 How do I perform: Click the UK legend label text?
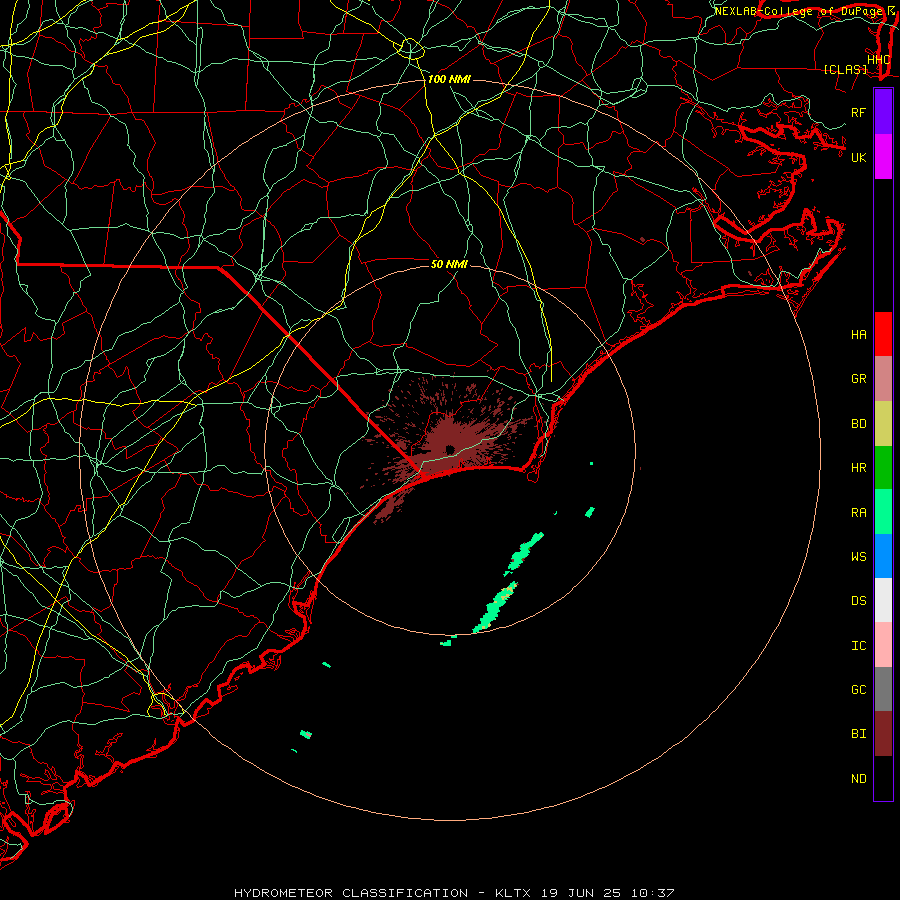[858, 157]
